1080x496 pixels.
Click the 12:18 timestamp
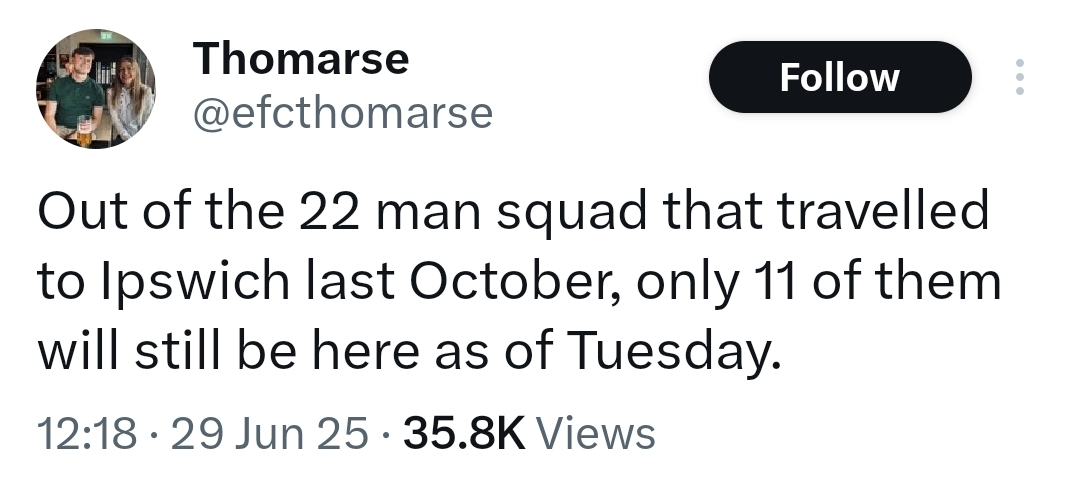84,434
